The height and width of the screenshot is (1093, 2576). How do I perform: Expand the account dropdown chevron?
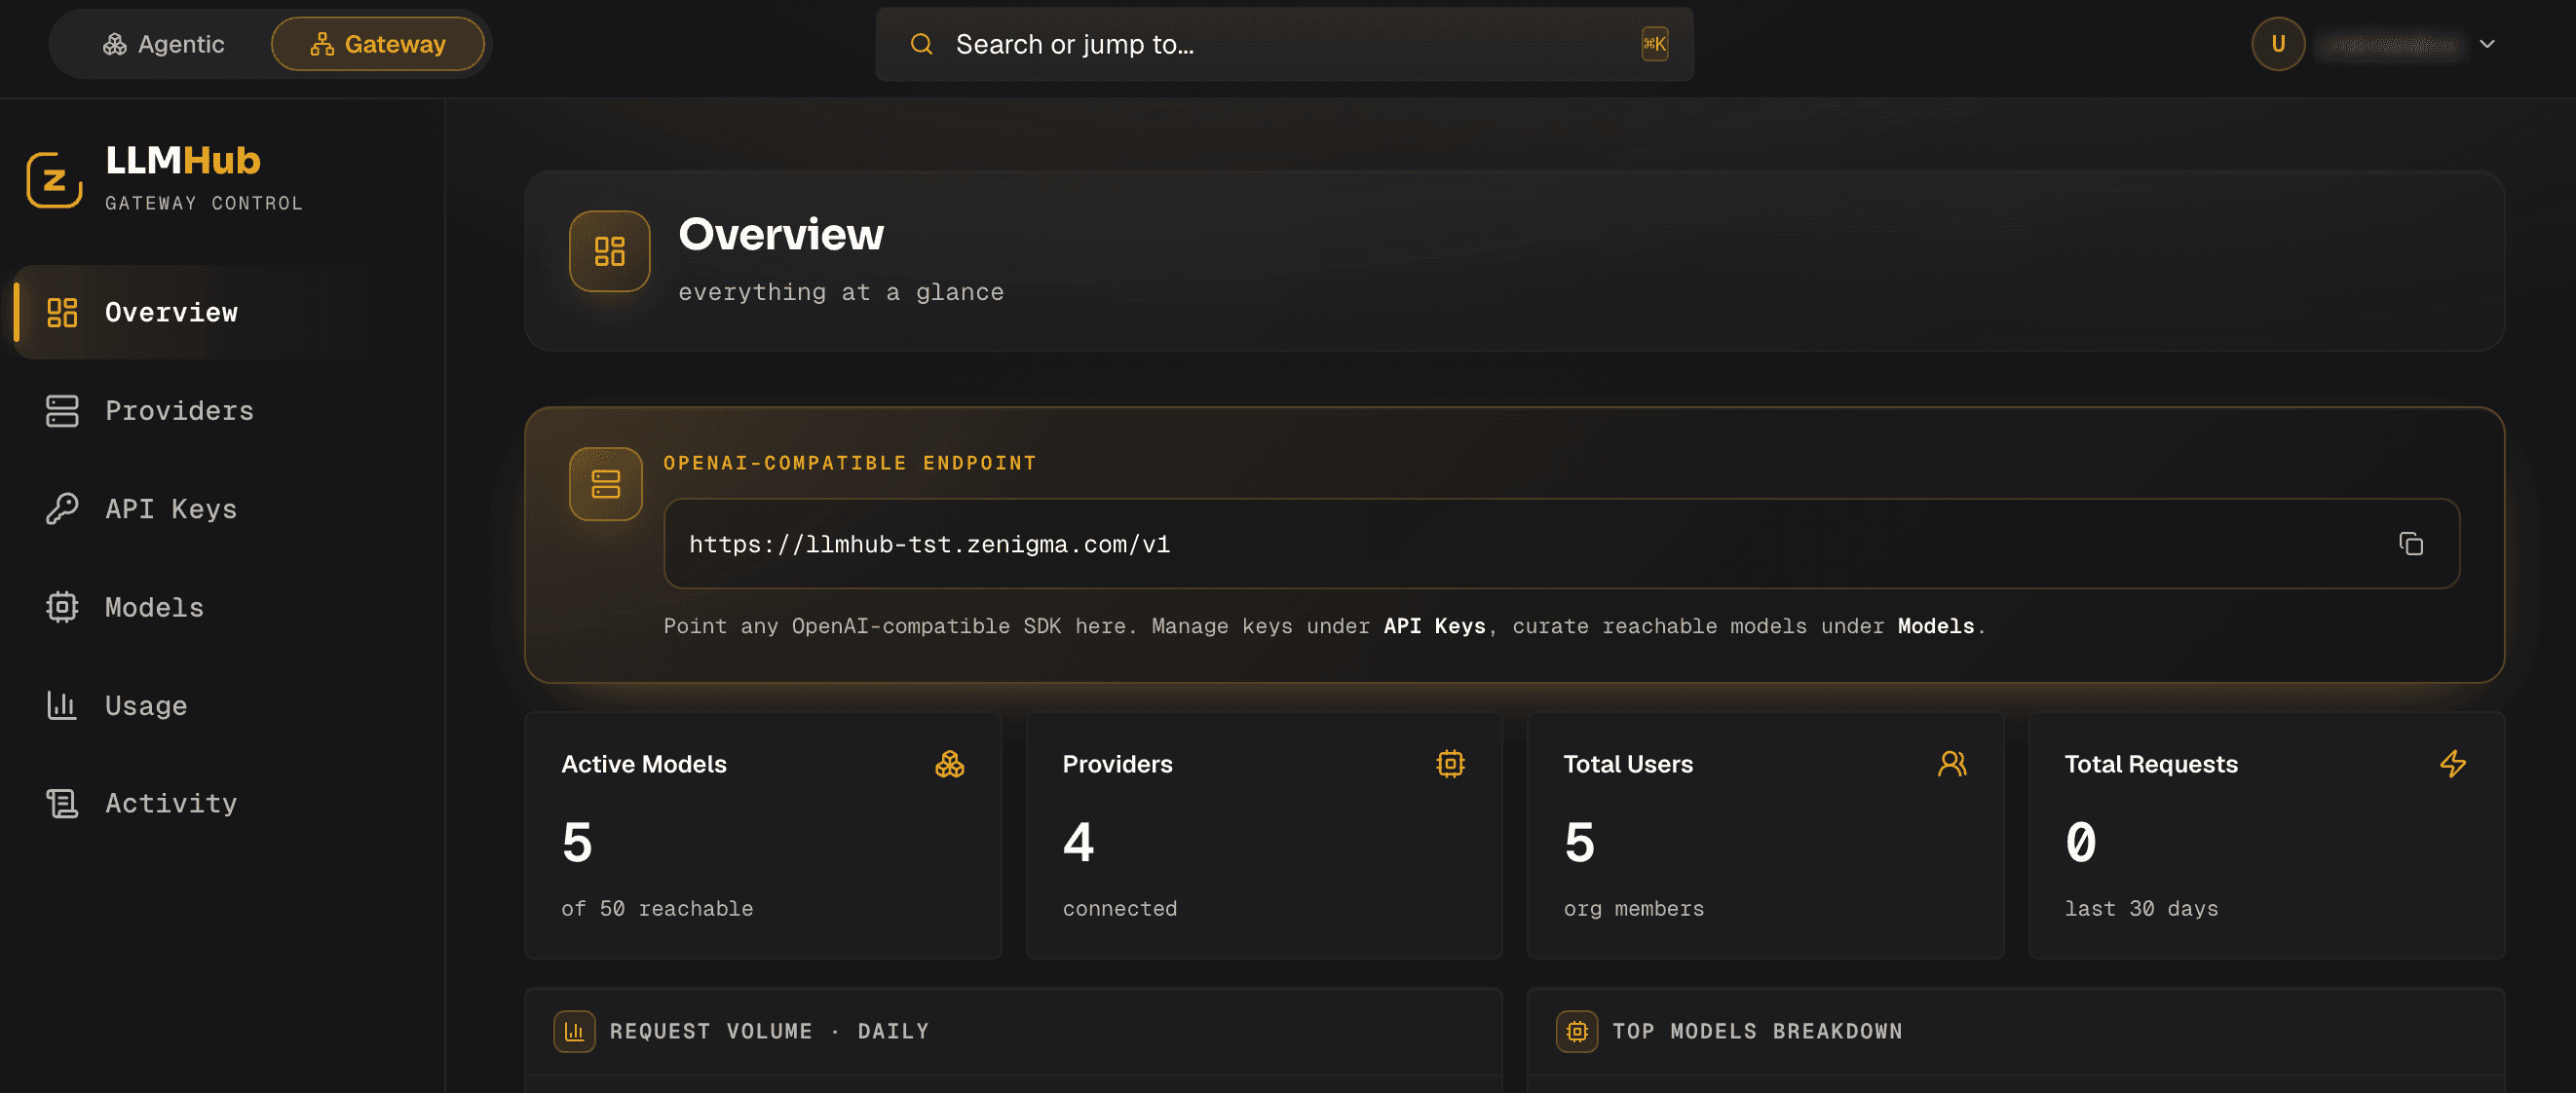(2486, 44)
